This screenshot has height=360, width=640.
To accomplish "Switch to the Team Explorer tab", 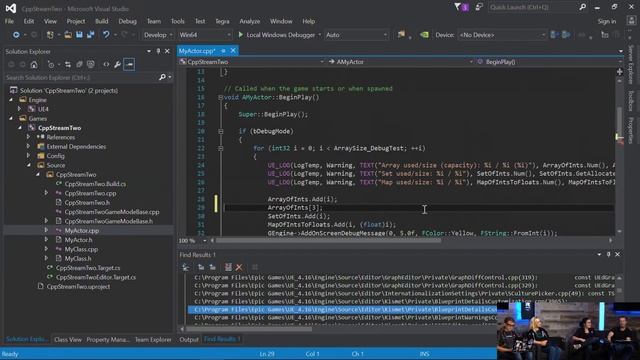I will coord(153,339).
